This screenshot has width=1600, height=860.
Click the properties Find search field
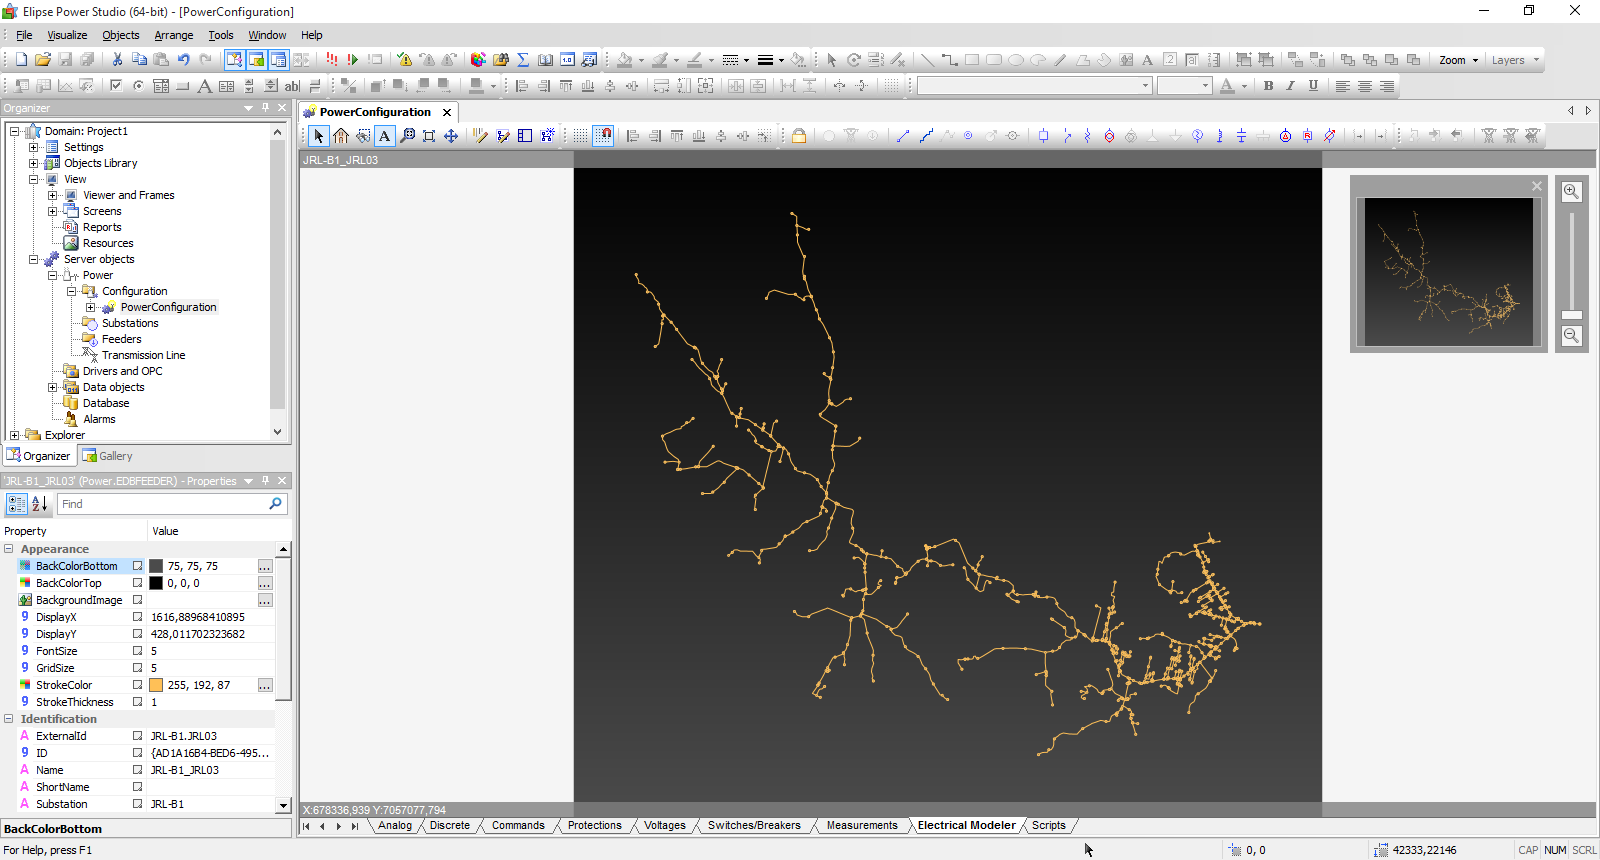[172, 504]
